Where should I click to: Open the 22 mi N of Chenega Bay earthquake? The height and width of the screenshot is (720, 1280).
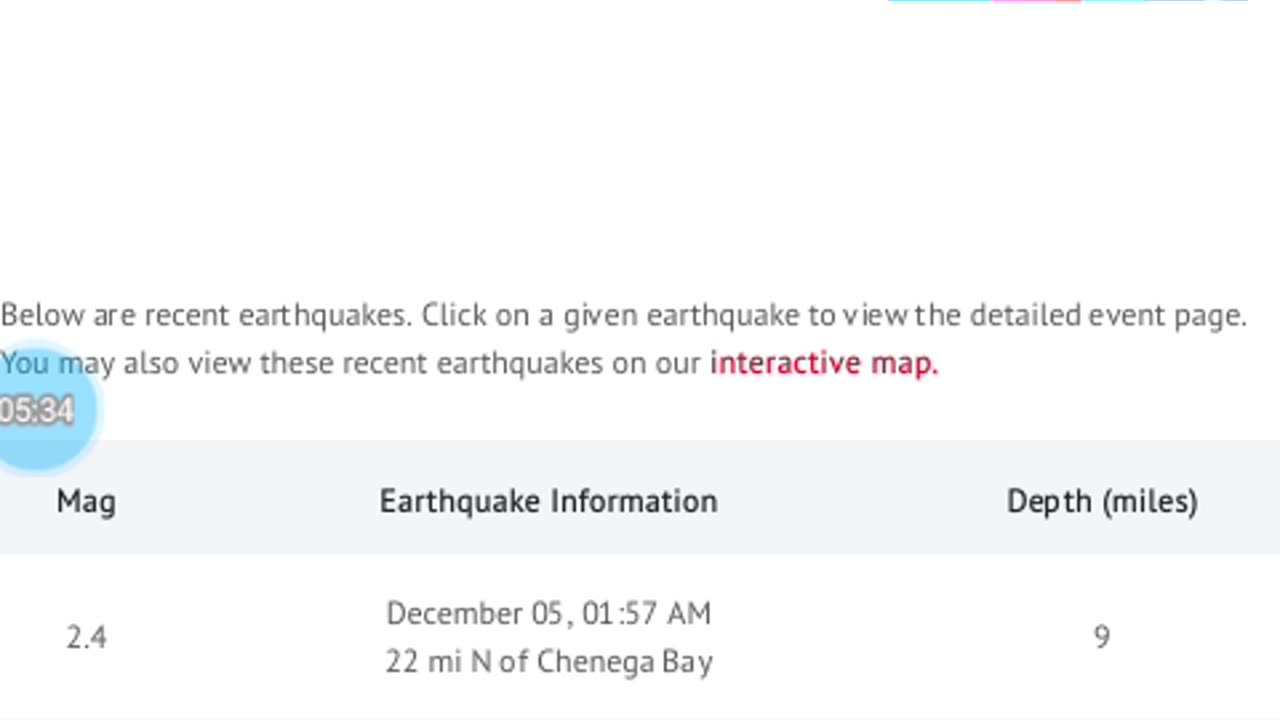(x=548, y=662)
